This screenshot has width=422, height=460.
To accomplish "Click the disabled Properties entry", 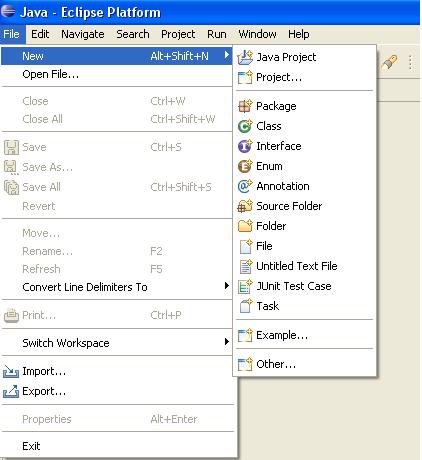I will (117, 419).
